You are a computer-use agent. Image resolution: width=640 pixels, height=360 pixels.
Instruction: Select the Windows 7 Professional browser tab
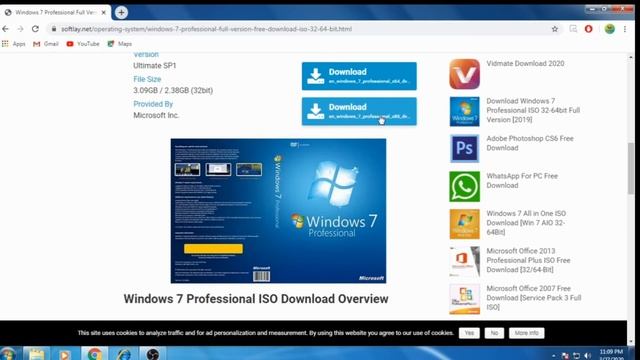point(55,13)
